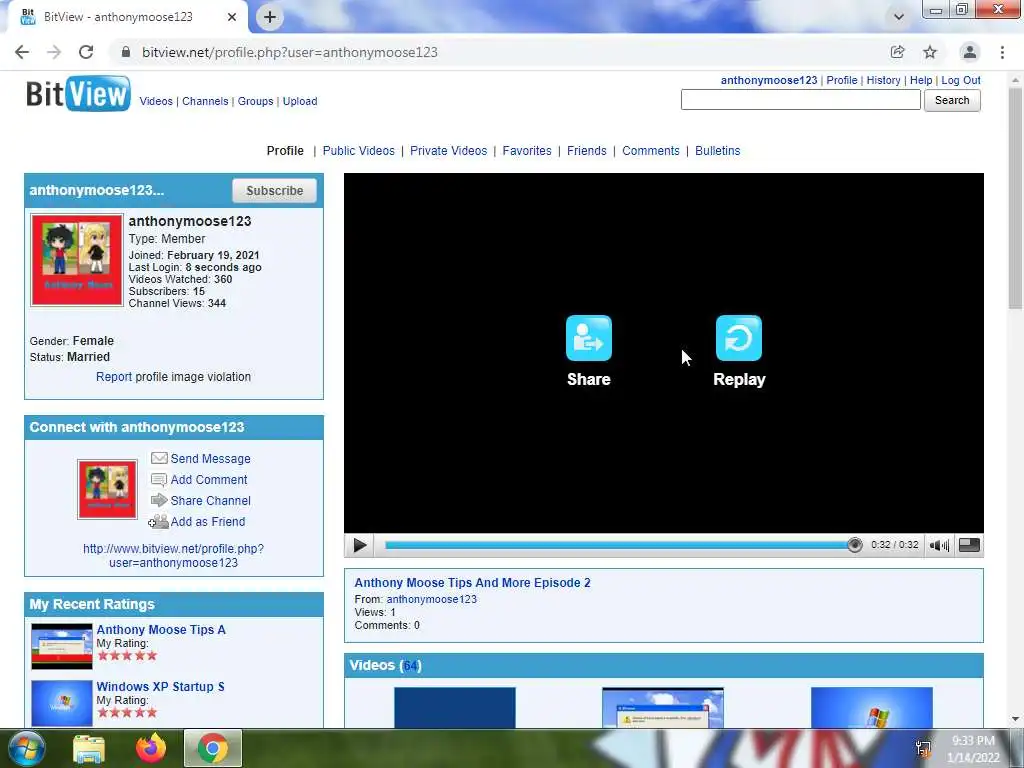Rate Anthony Moose Tips with fifth star

coord(152,656)
